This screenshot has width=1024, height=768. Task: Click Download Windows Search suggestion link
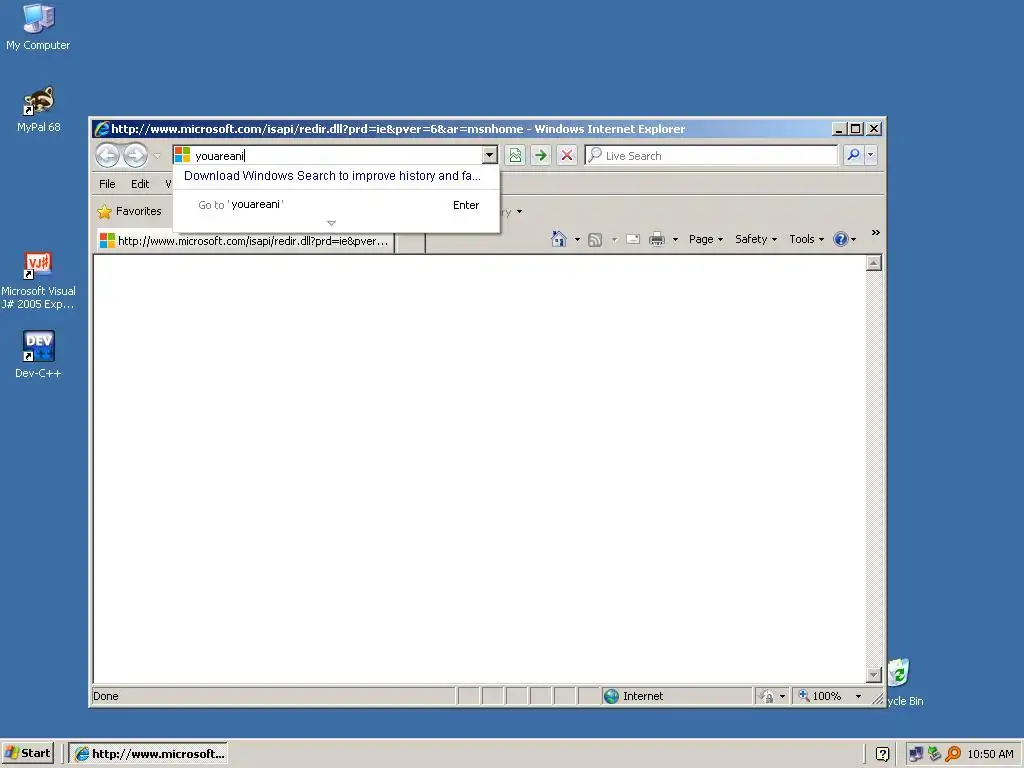coord(332,176)
